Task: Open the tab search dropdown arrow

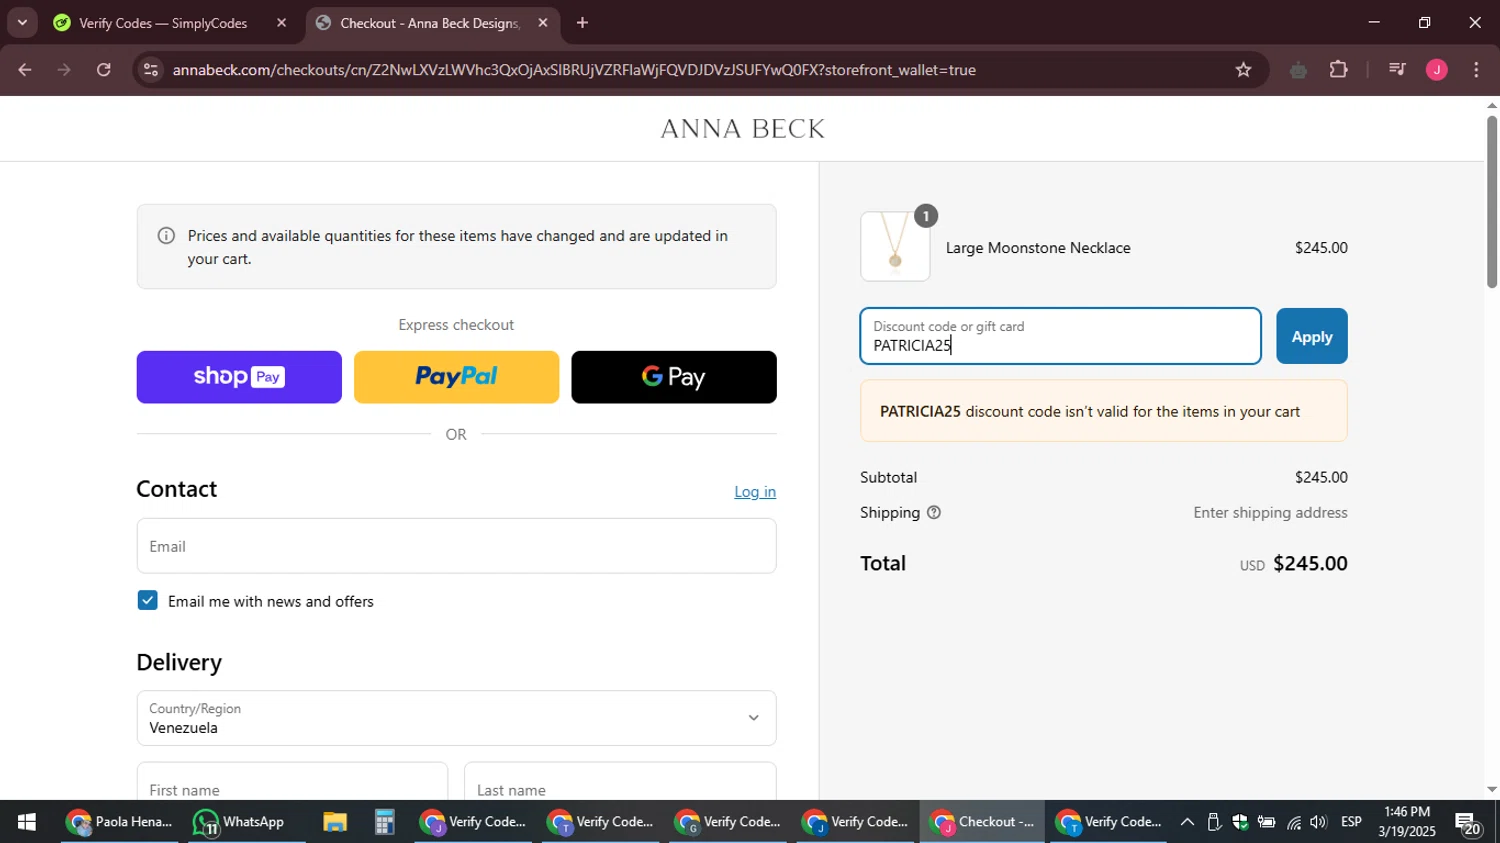Action: [x=22, y=22]
